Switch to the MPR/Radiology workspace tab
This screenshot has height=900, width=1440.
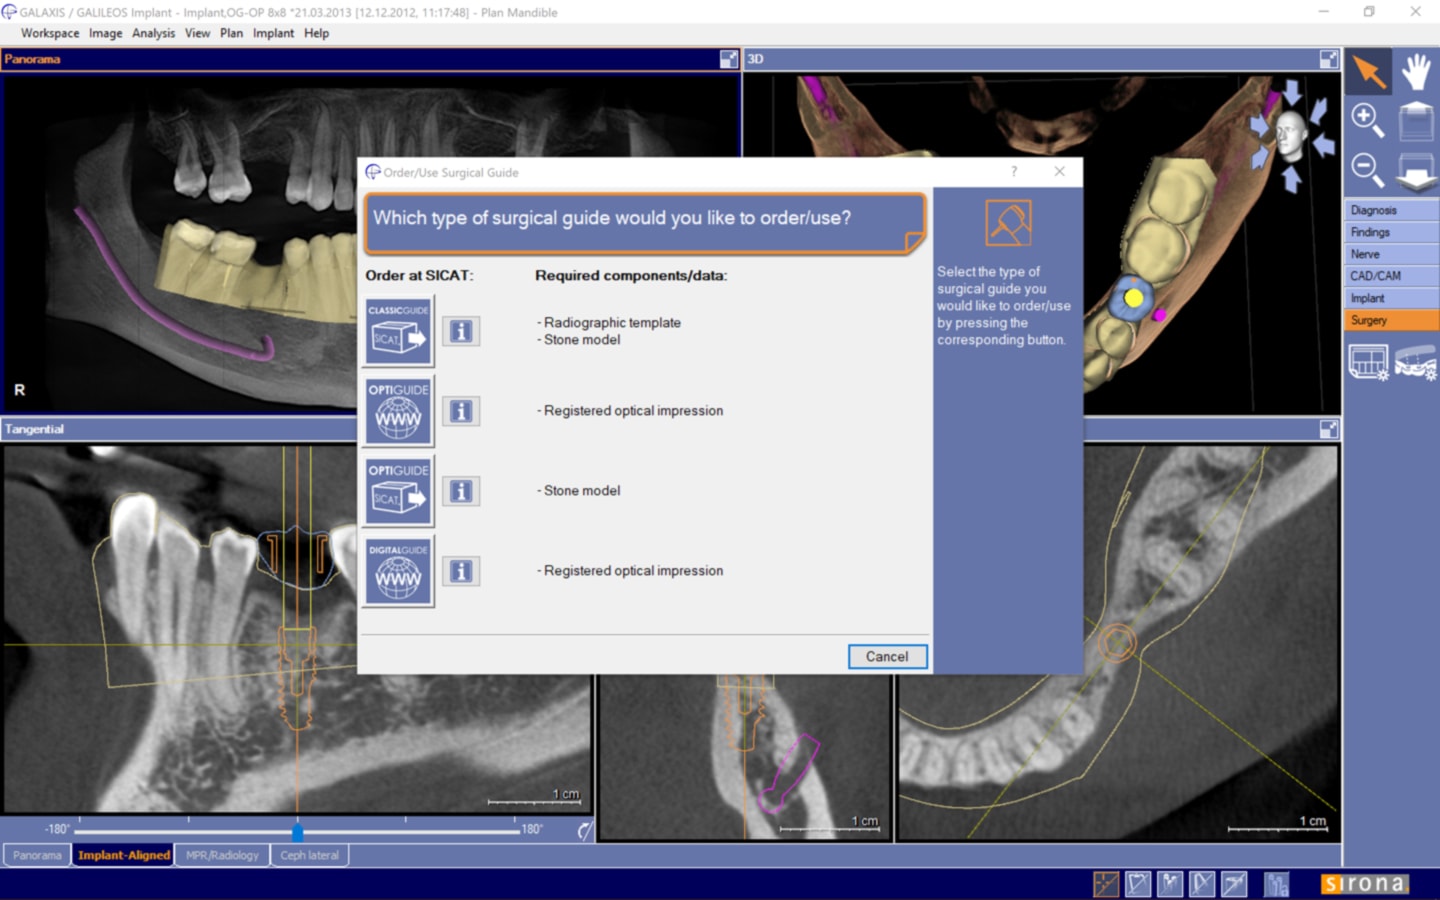click(222, 855)
